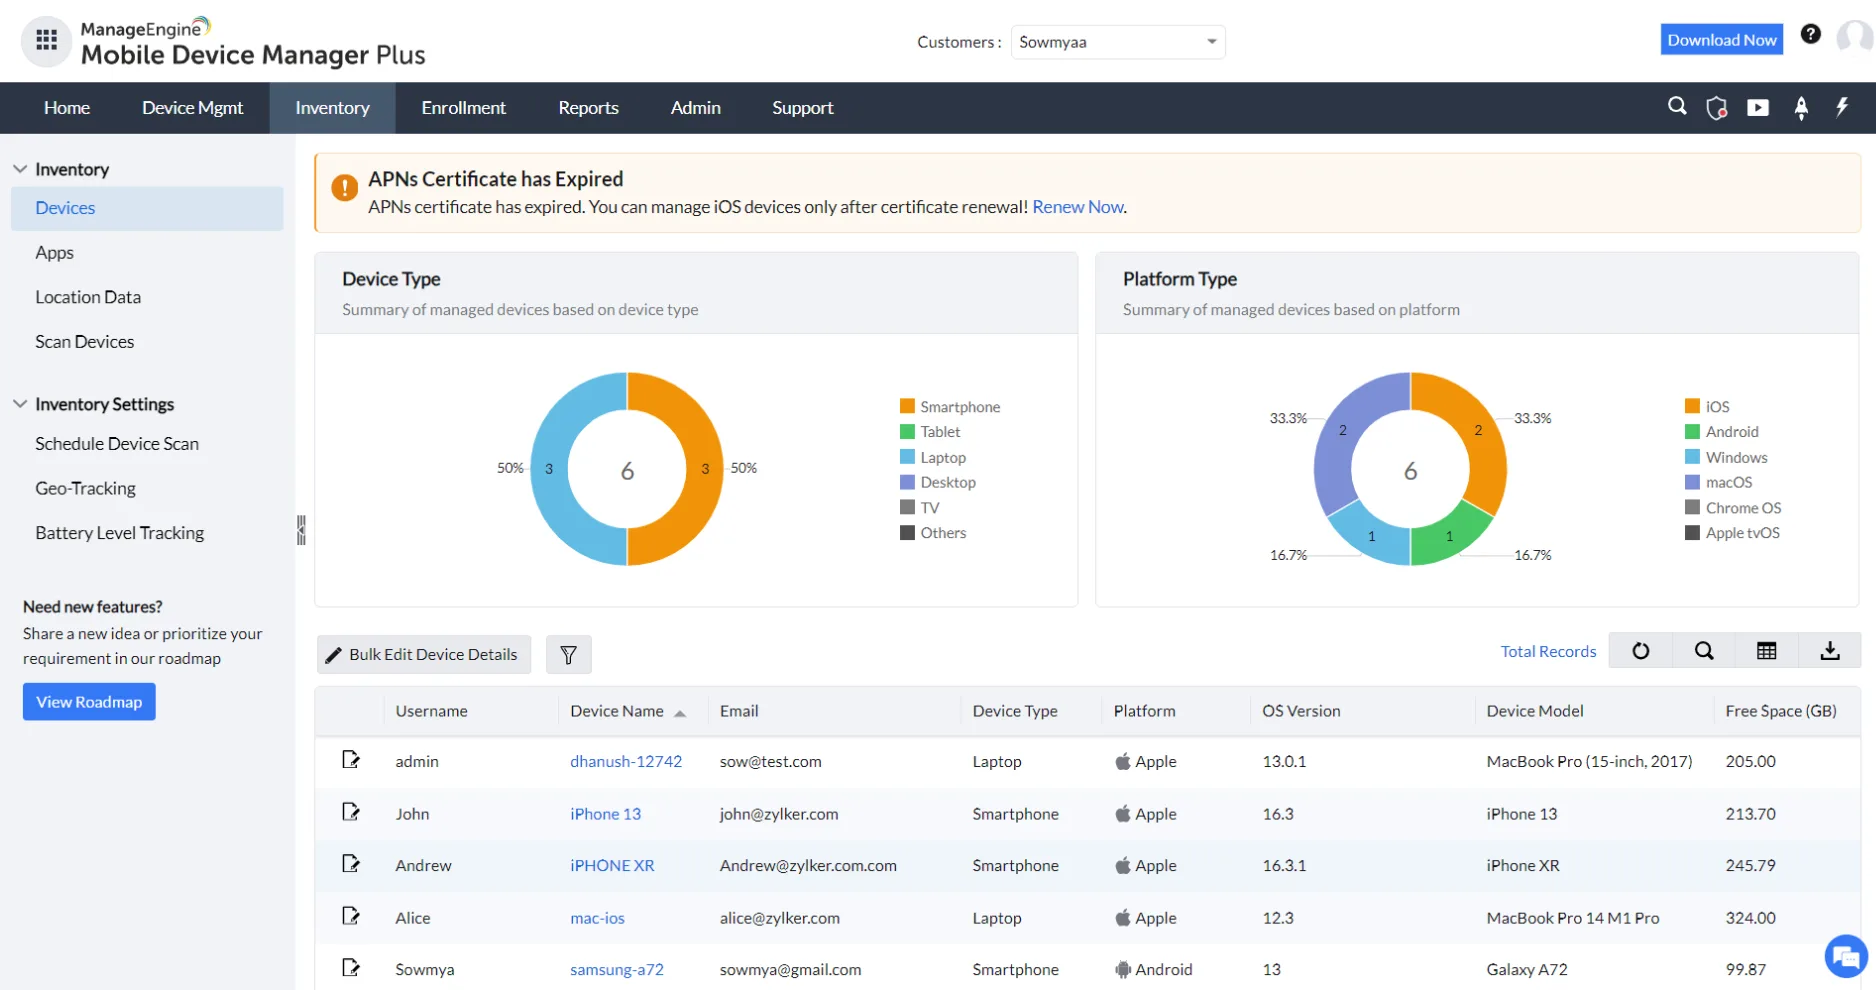This screenshot has height=990, width=1876.
Task: Collapse the sidebar using the splitter handle
Action: [x=301, y=530]
